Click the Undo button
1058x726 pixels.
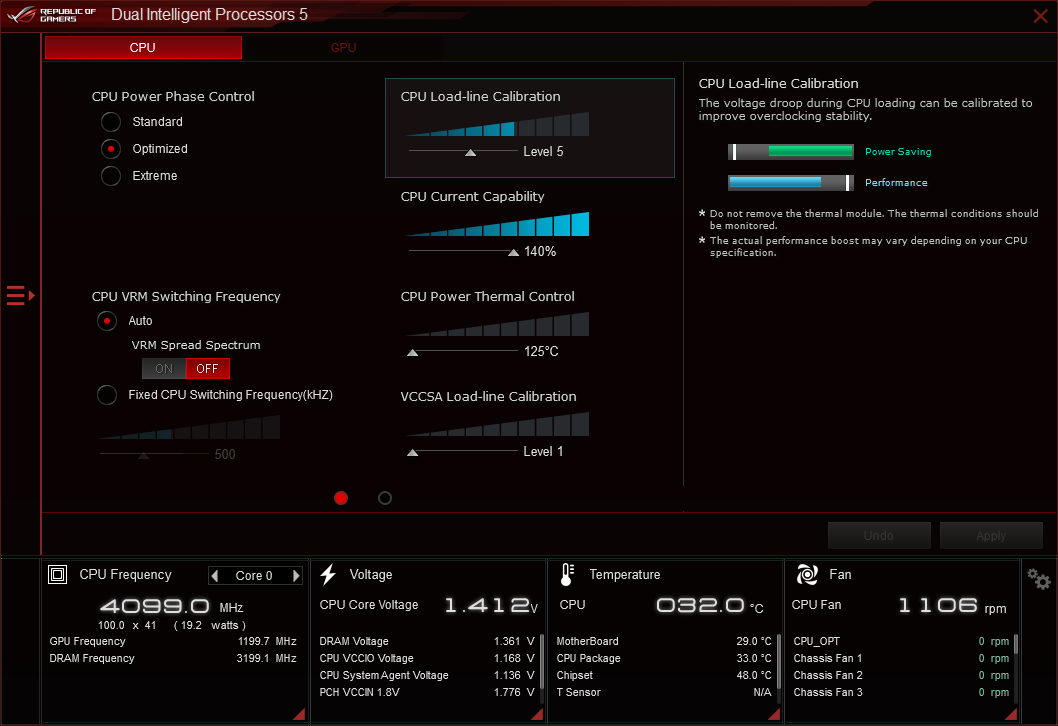pos(878,536)
